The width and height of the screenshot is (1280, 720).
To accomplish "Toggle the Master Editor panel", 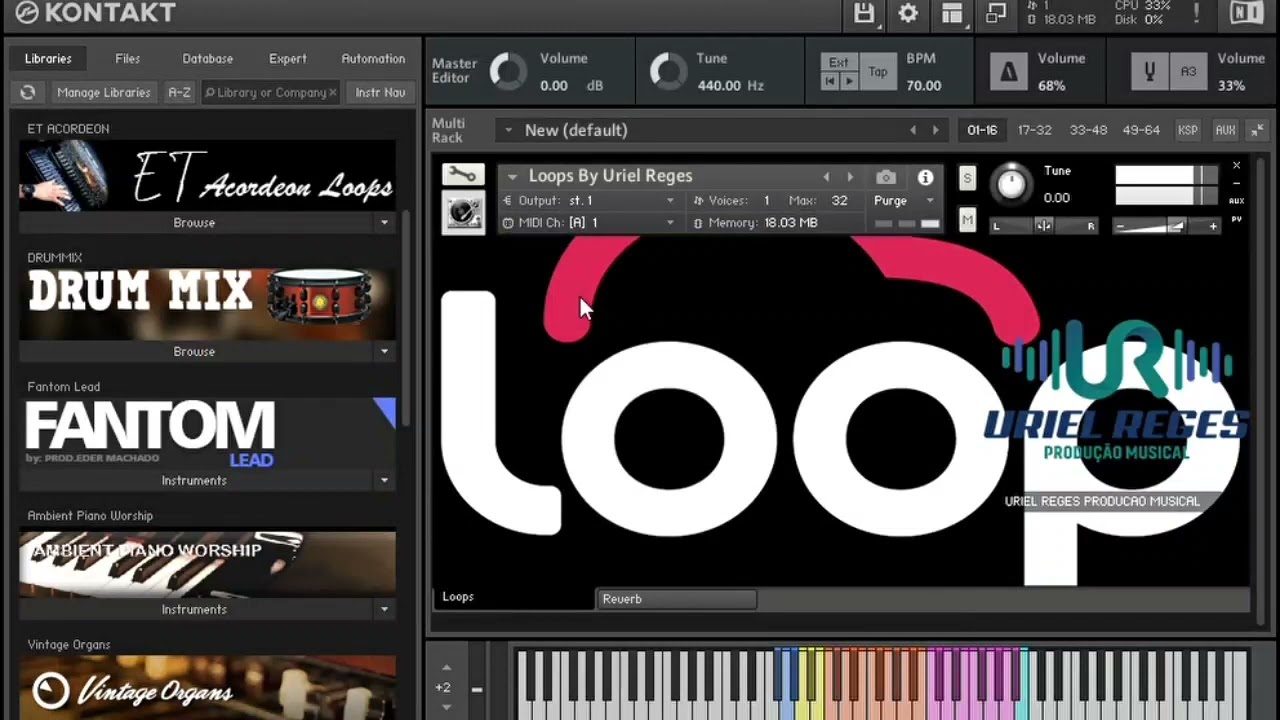I will pyautogui.click(x=454, y=70).
